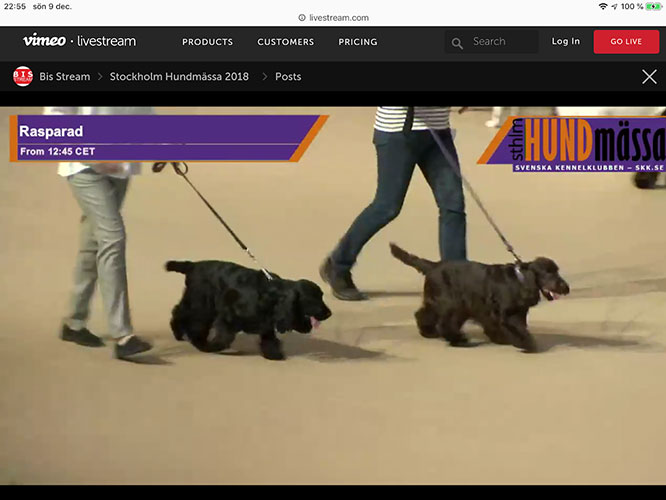Open the Customers menu
This screenshot has width=666, height=500.
pos(285,42)
